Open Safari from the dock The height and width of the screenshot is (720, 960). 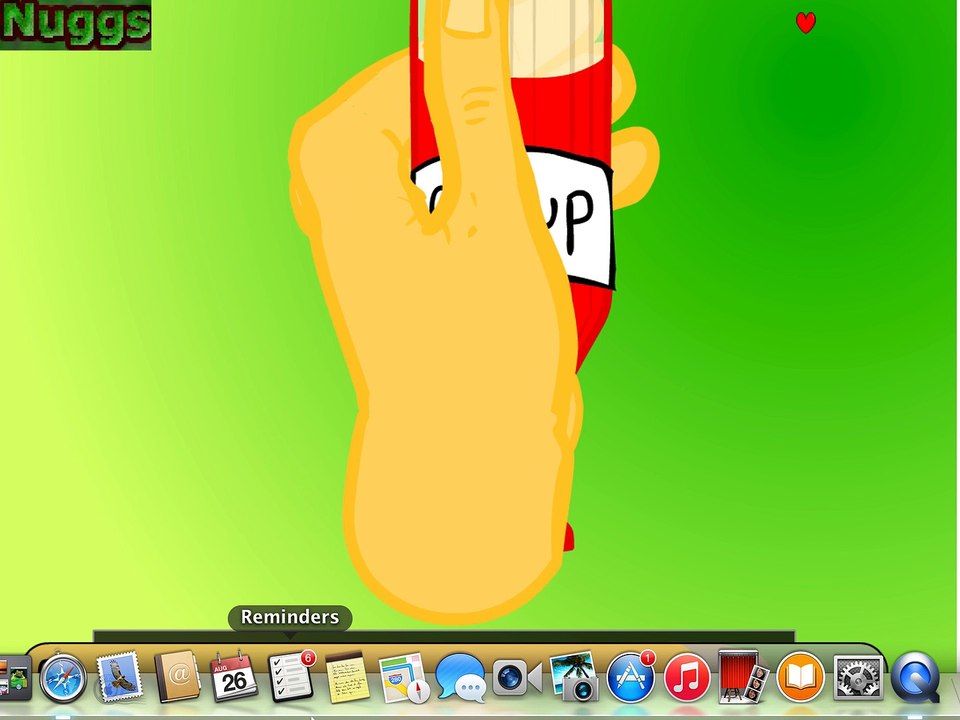click(x=63, y=678)
